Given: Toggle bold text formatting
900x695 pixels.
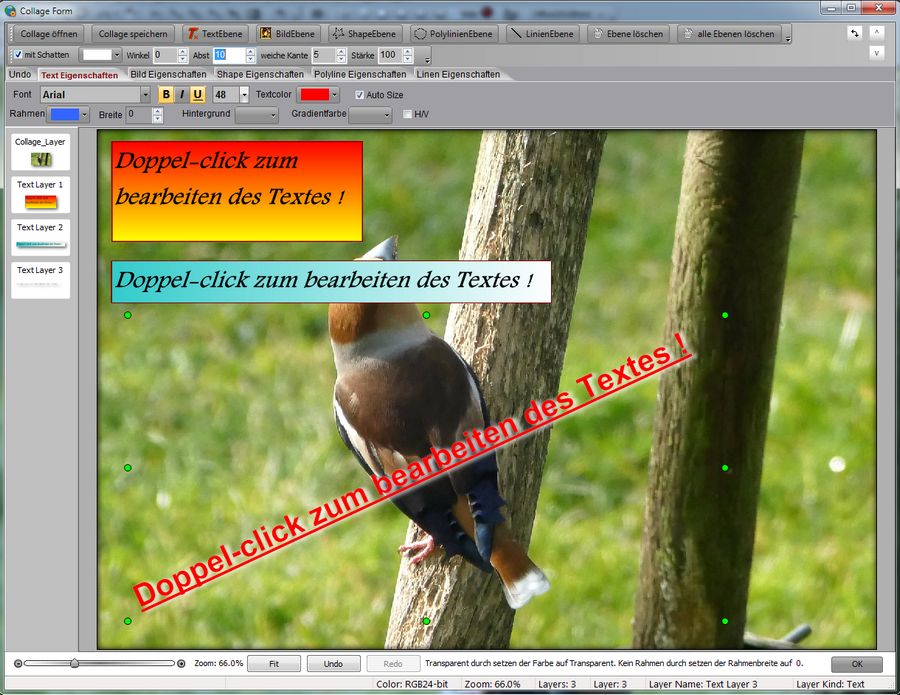Looking at the screenshot, I should [166, 94].
